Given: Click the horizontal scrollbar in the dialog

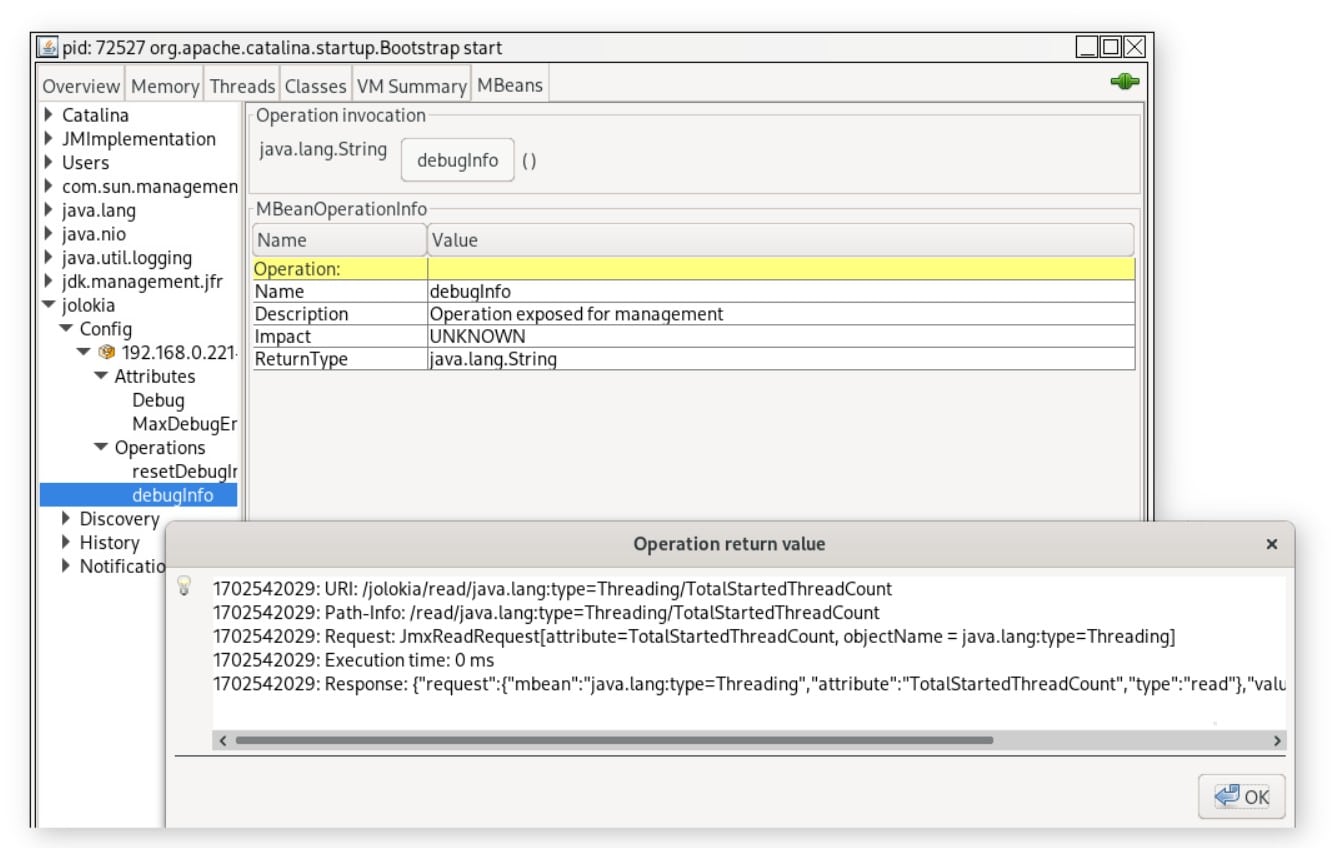Looking at the screenshot, I should (x=614, y=741).
